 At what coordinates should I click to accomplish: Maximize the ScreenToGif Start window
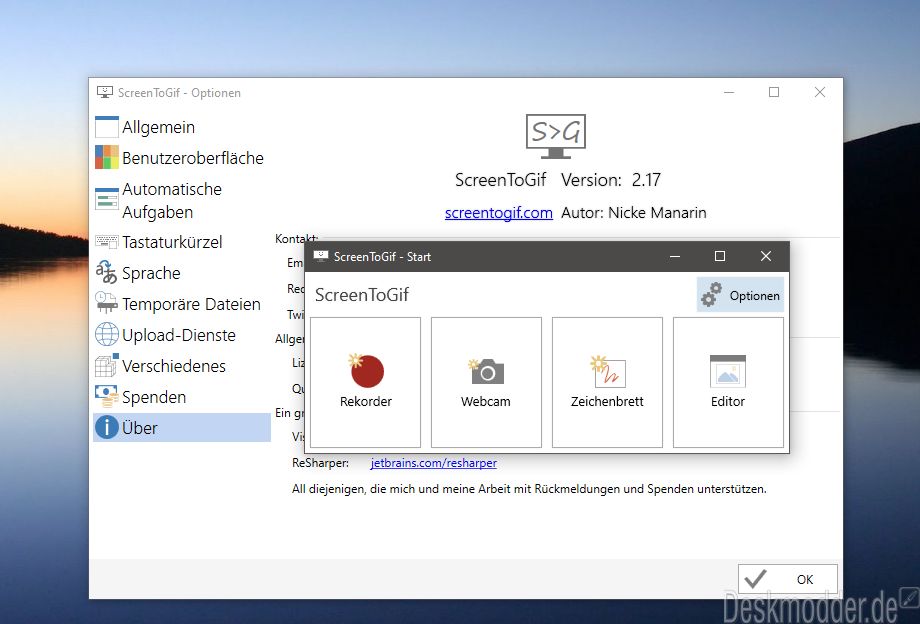719,256
